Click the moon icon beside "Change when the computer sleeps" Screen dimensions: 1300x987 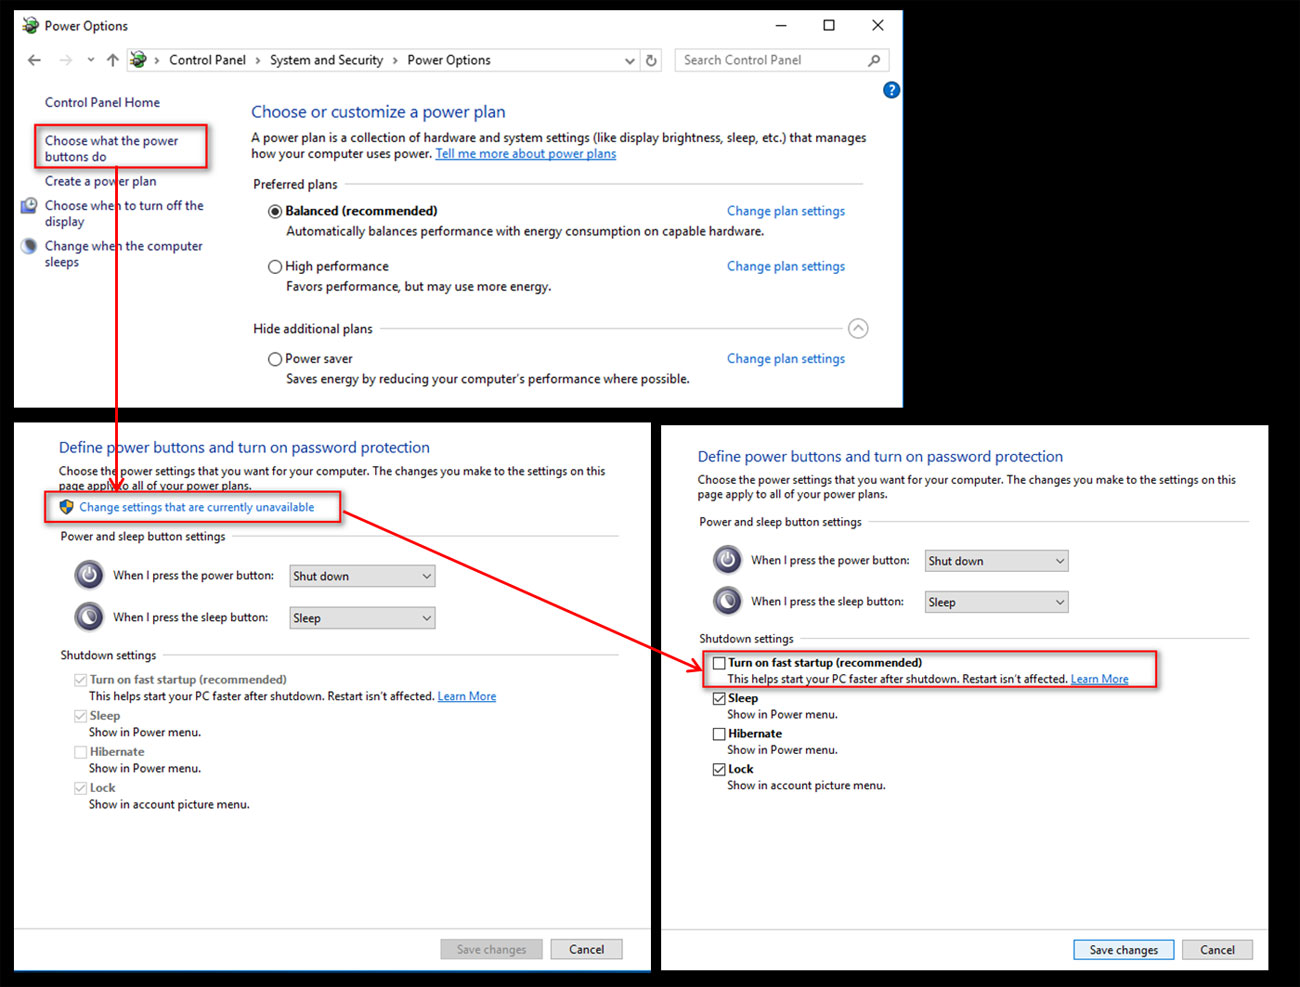(x=29, y=246)
